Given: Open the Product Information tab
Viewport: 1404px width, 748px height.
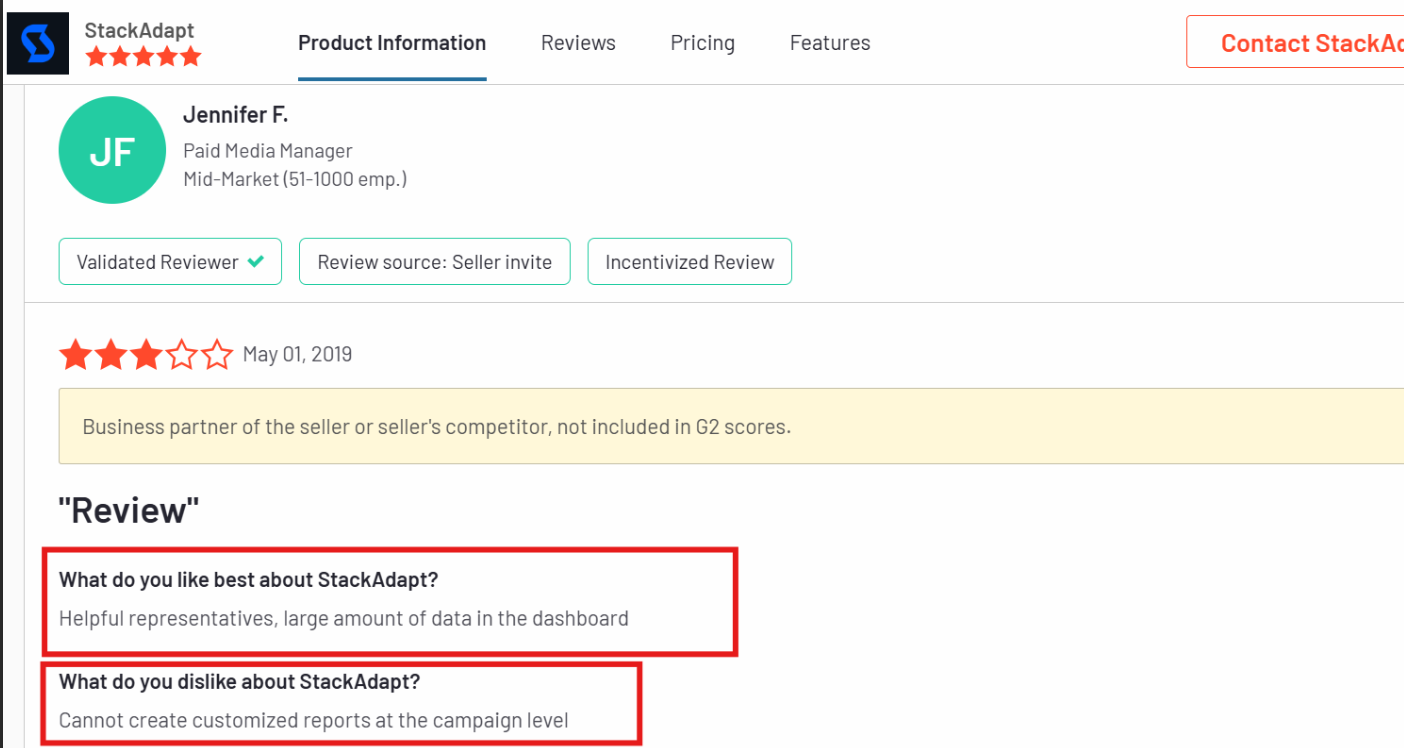Looking at the screenshot, I should tap(392, 43).
